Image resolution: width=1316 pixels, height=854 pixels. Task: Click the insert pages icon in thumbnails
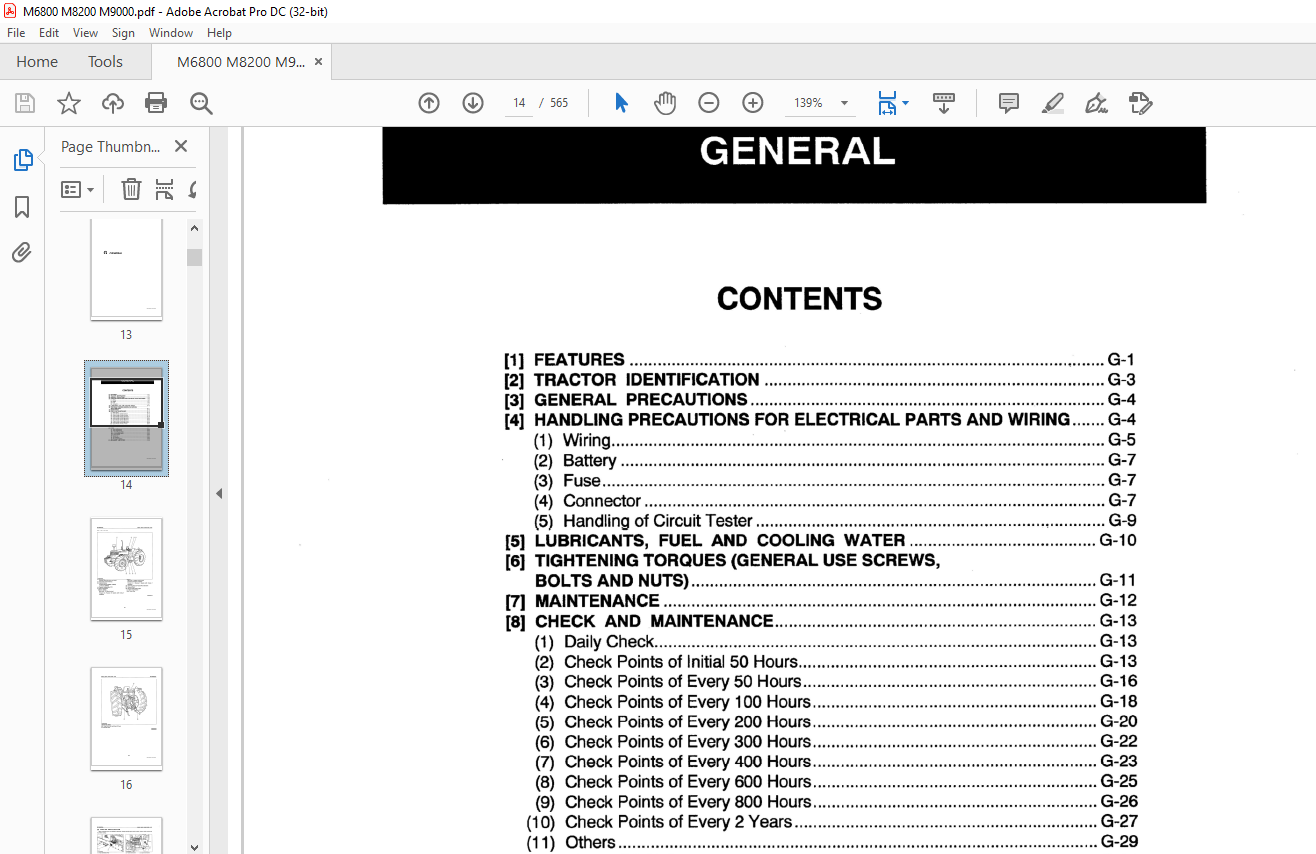(165, 189)
